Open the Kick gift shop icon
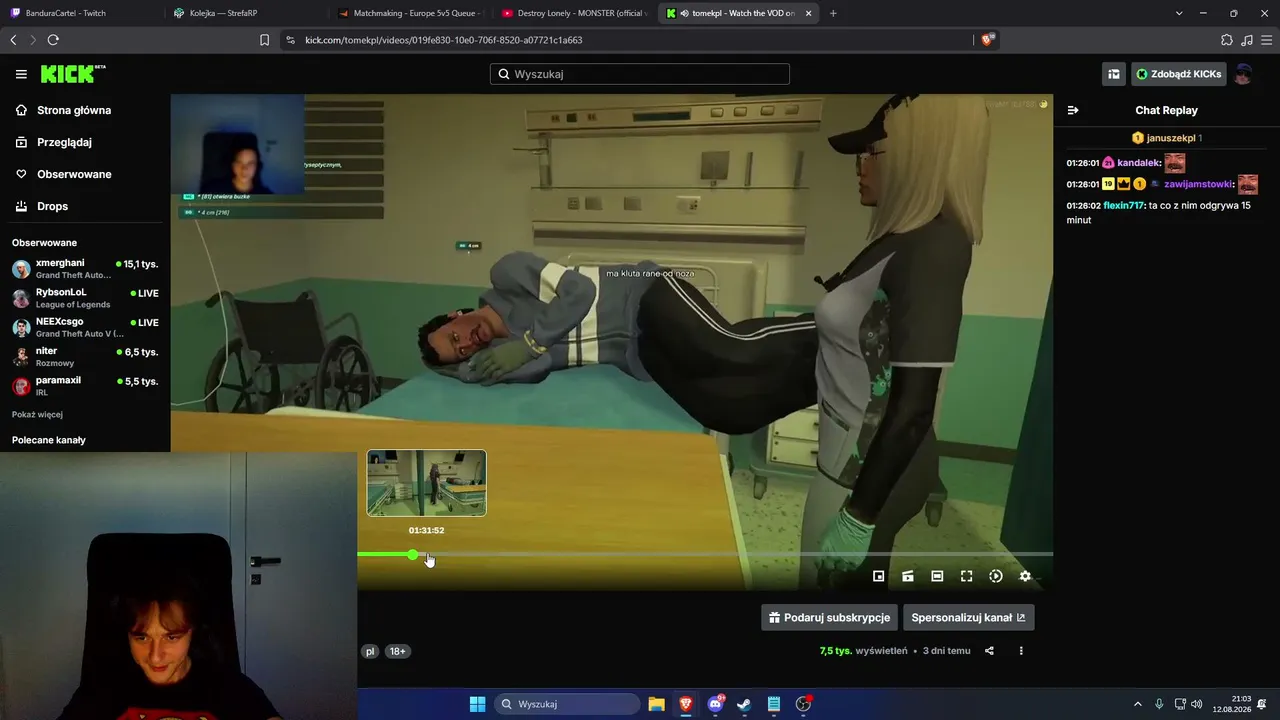Screen dimensions: 1280x720 pos(1113,74)
